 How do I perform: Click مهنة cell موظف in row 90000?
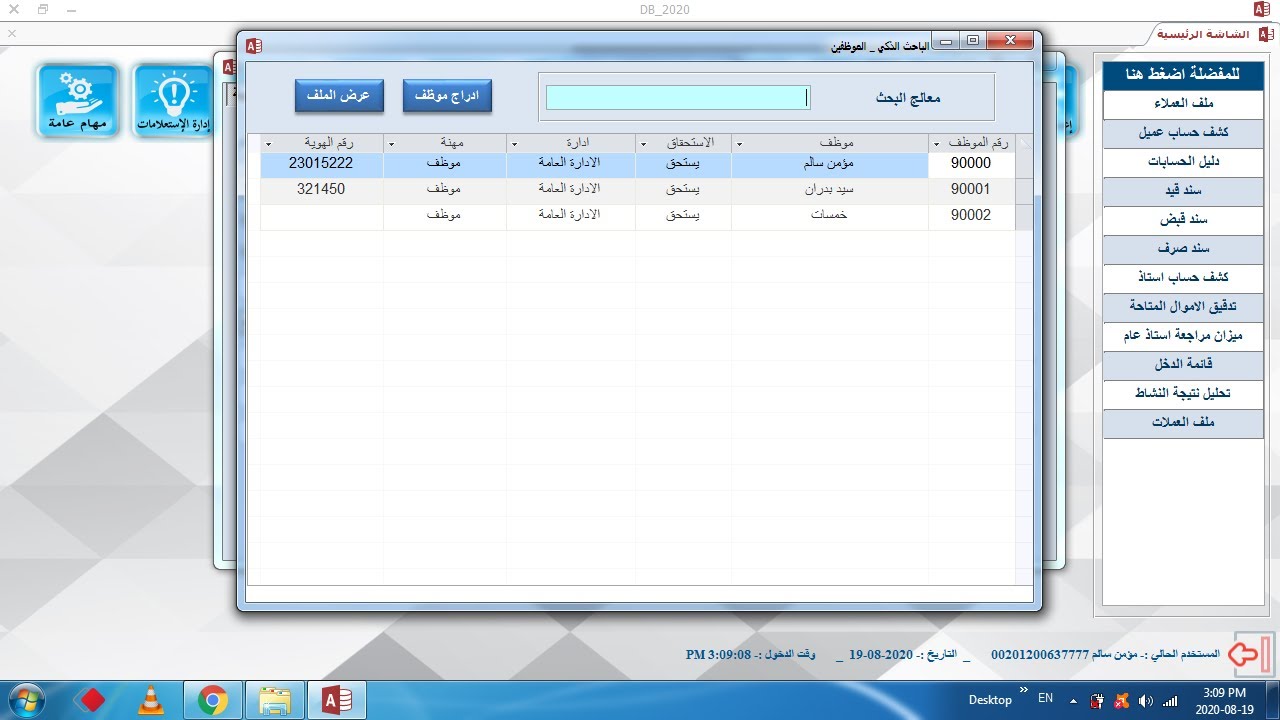(444, 164)
